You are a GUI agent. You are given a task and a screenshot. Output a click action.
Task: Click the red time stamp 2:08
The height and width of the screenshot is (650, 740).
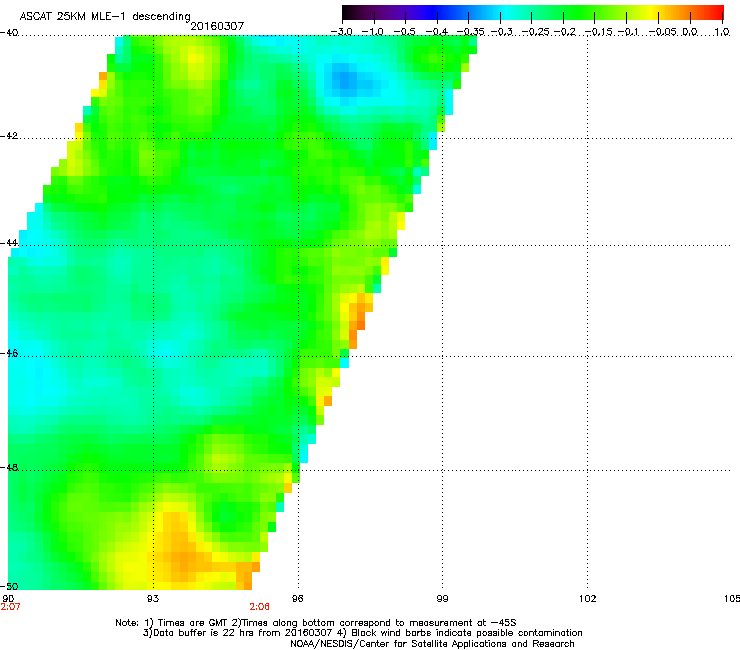point(260,607)
